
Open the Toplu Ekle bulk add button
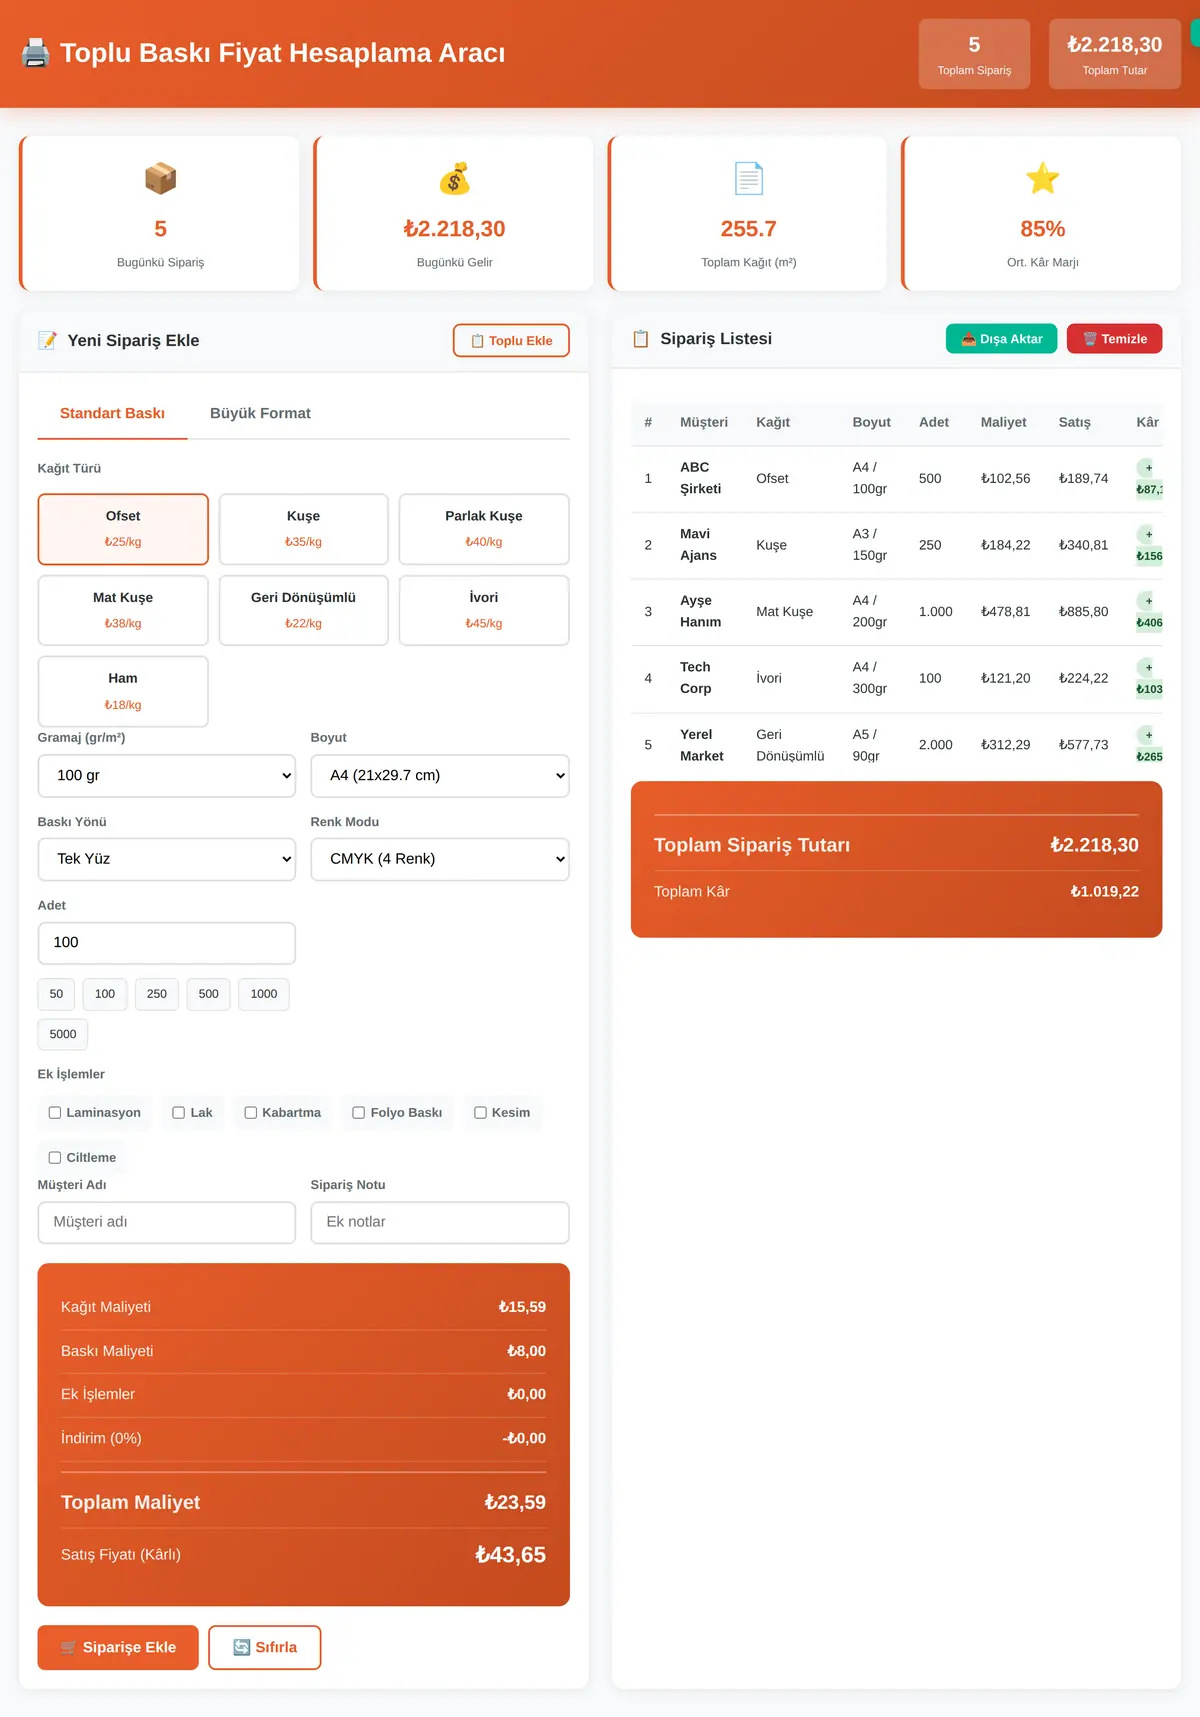pos(511,341)
